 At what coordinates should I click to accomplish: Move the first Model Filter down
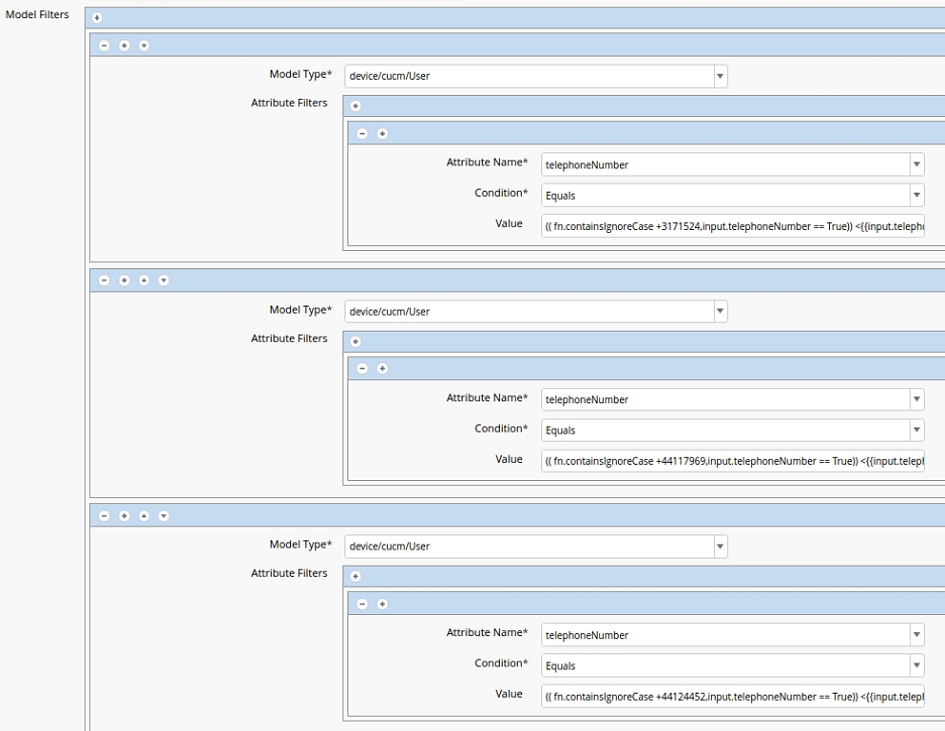tap(143, 44)
